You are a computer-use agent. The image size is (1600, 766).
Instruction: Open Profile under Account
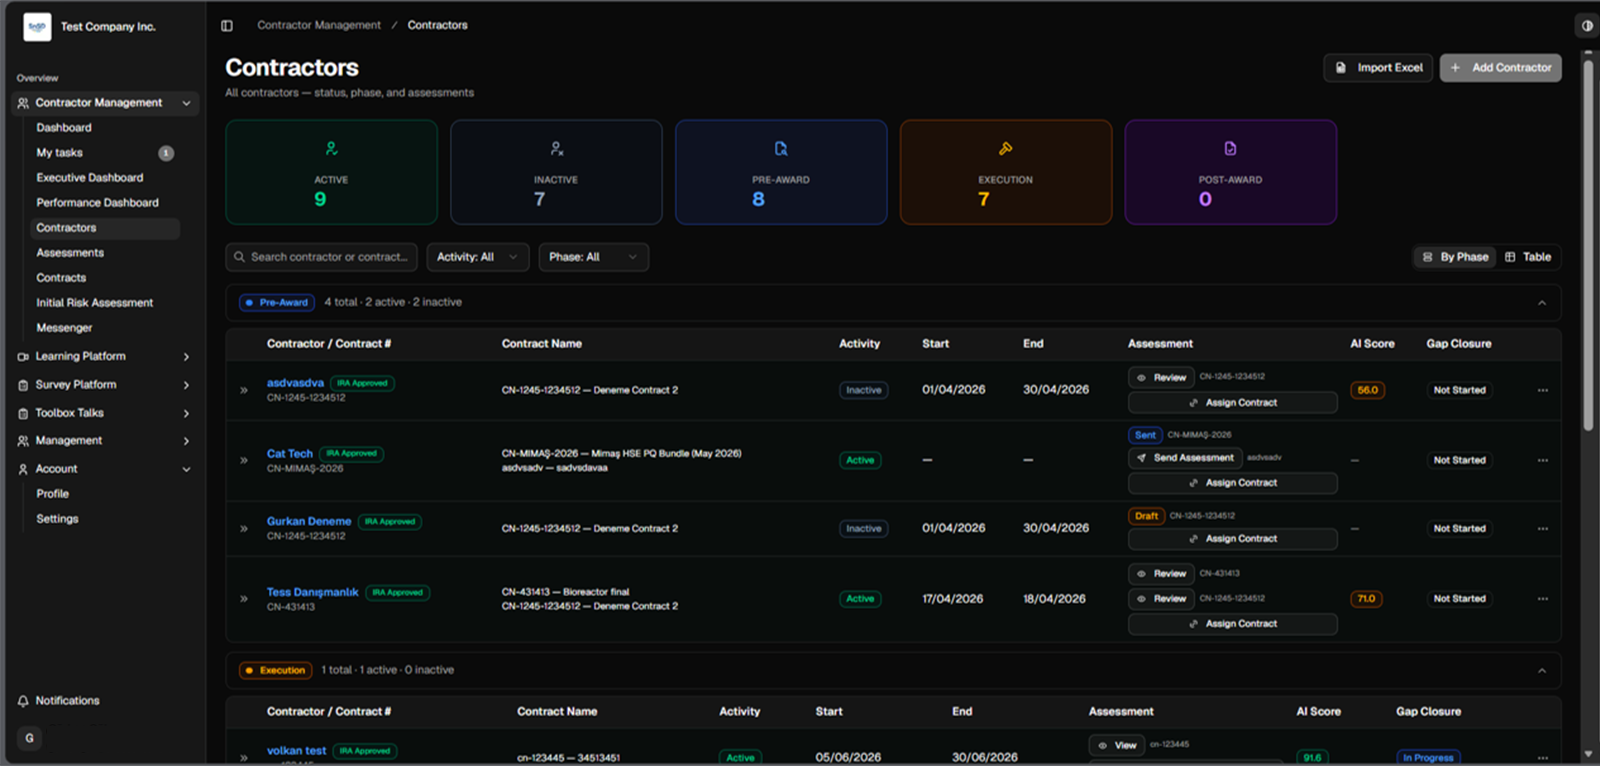pos(53,494)
